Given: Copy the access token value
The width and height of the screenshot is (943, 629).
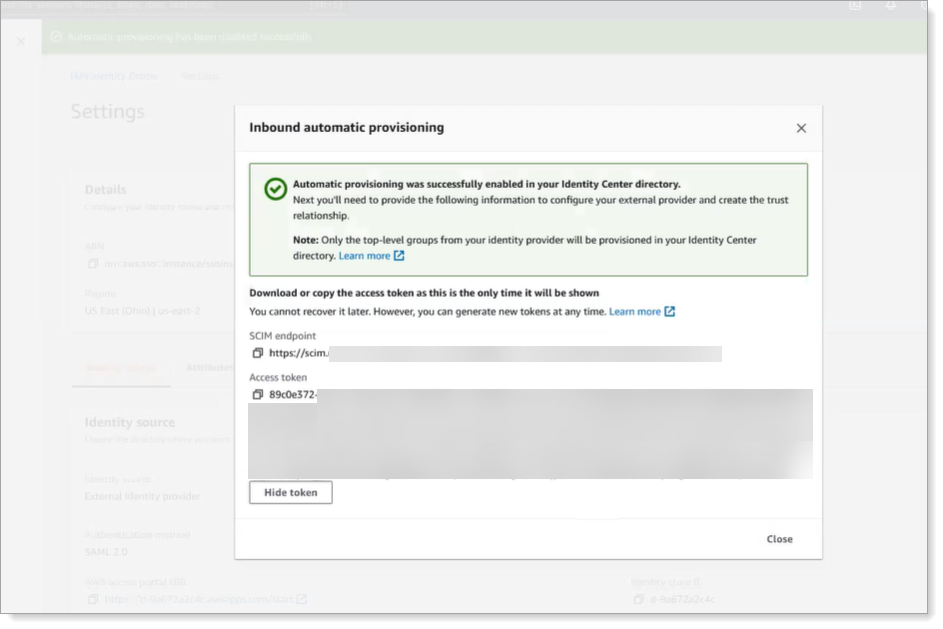Looking at the screenshot, I should point(255,393).
